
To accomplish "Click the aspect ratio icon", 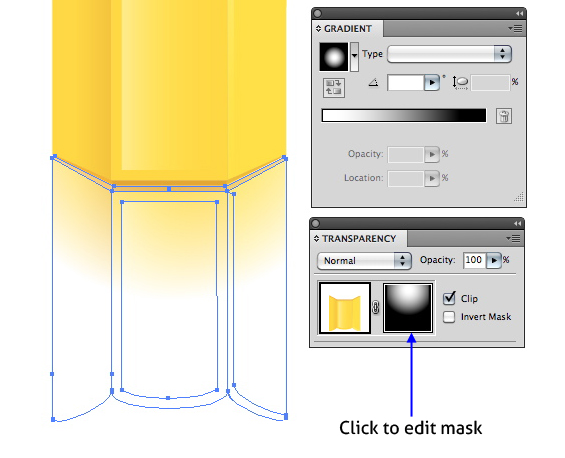I will point(461,83).
